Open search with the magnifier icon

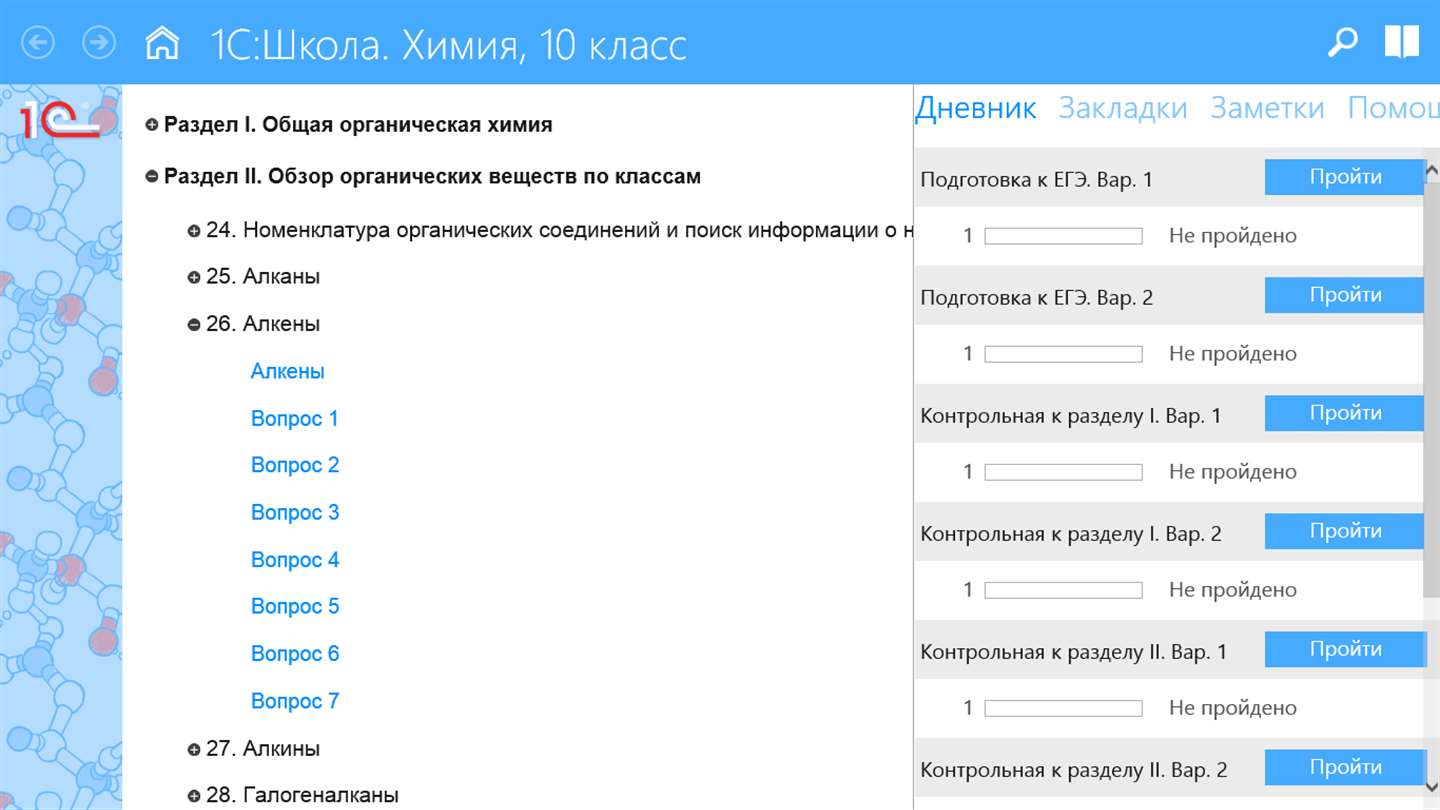1342,42
